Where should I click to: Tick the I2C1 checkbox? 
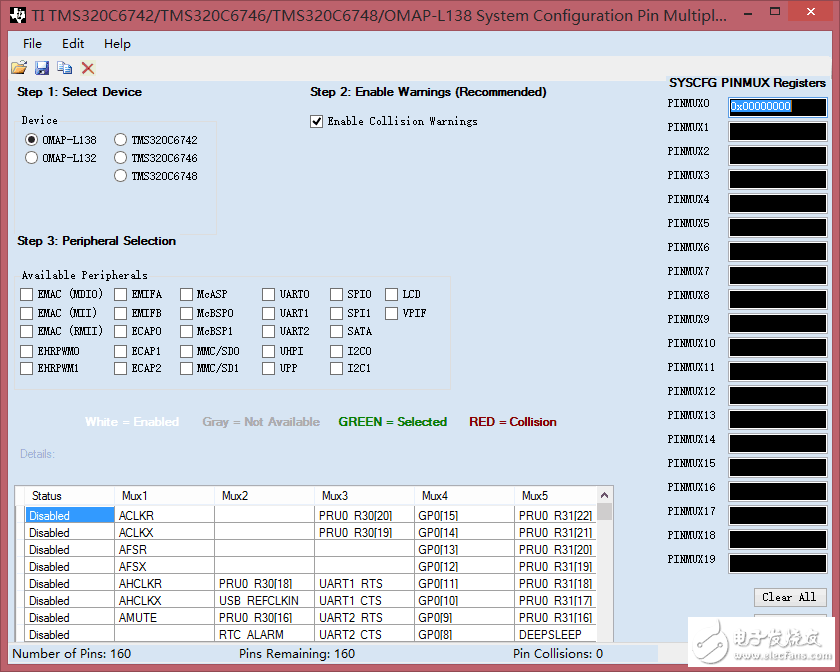(336, 368)
